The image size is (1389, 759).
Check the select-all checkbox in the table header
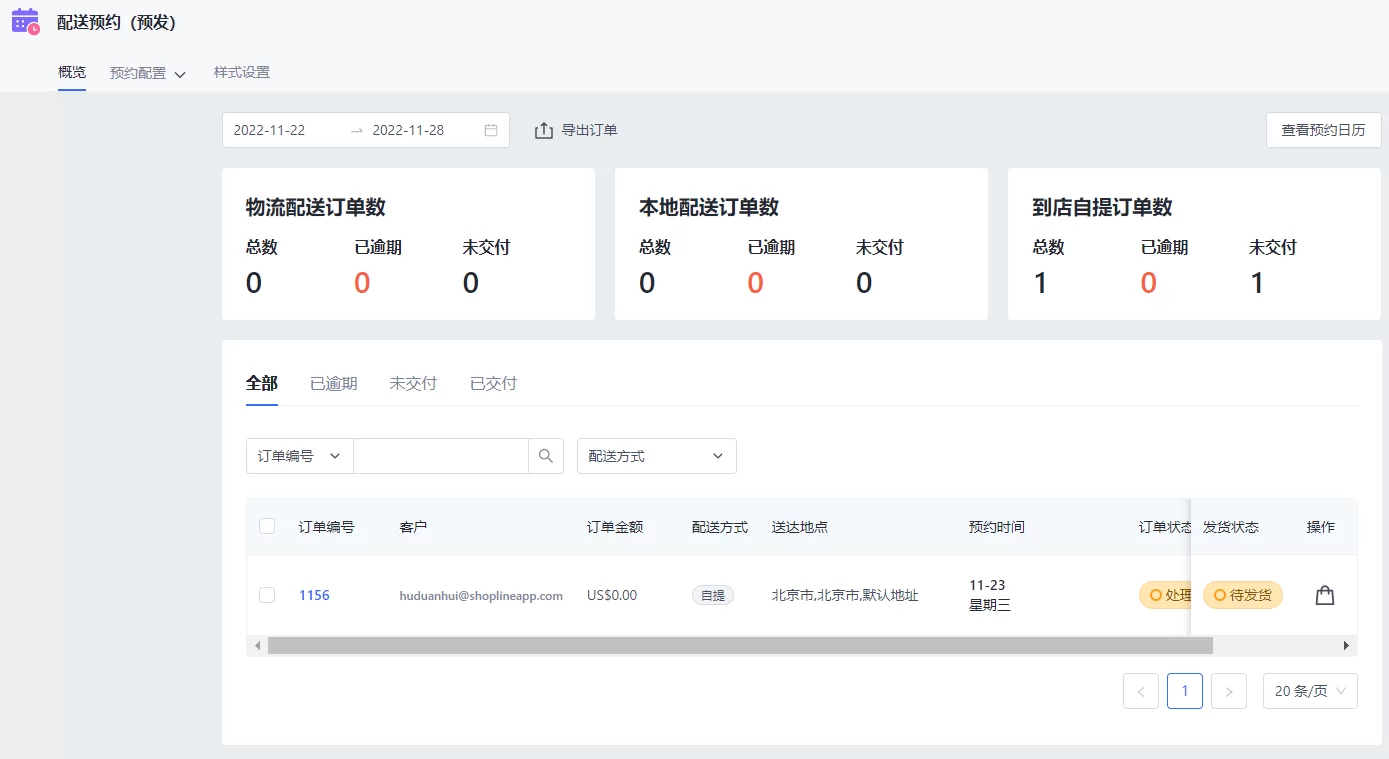[x=267, y=526]
